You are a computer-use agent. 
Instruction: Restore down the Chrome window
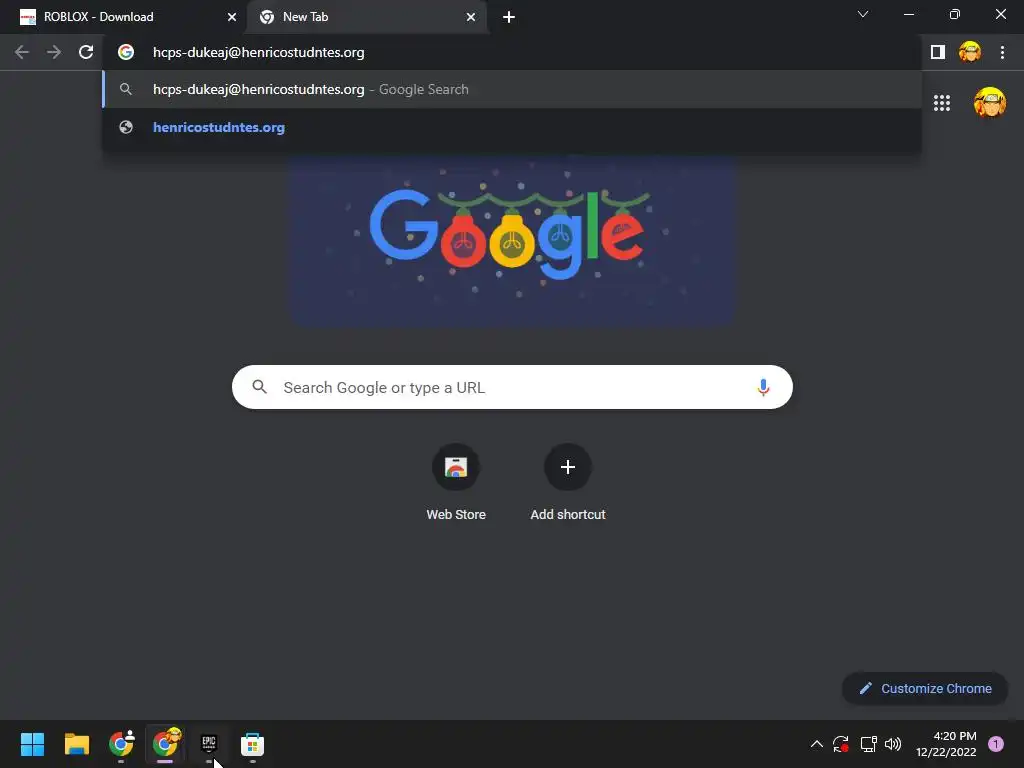954,14
